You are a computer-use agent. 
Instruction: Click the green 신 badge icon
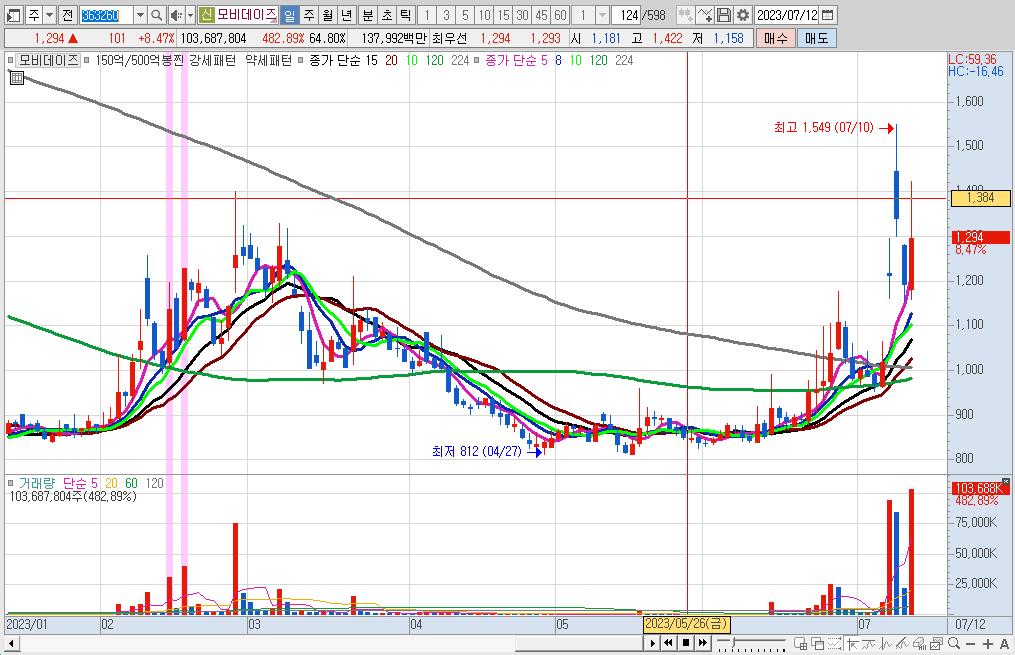(x=206, y=15)
